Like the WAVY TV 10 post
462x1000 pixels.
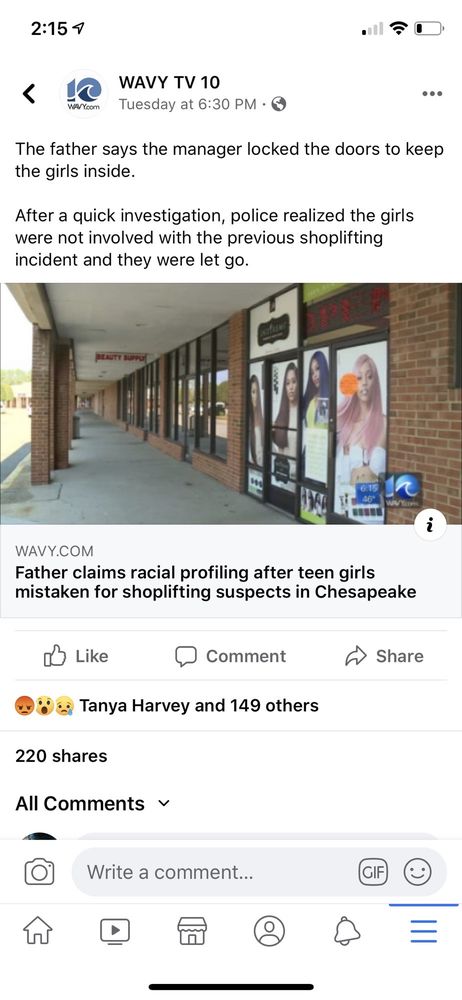tap(76, 656)
